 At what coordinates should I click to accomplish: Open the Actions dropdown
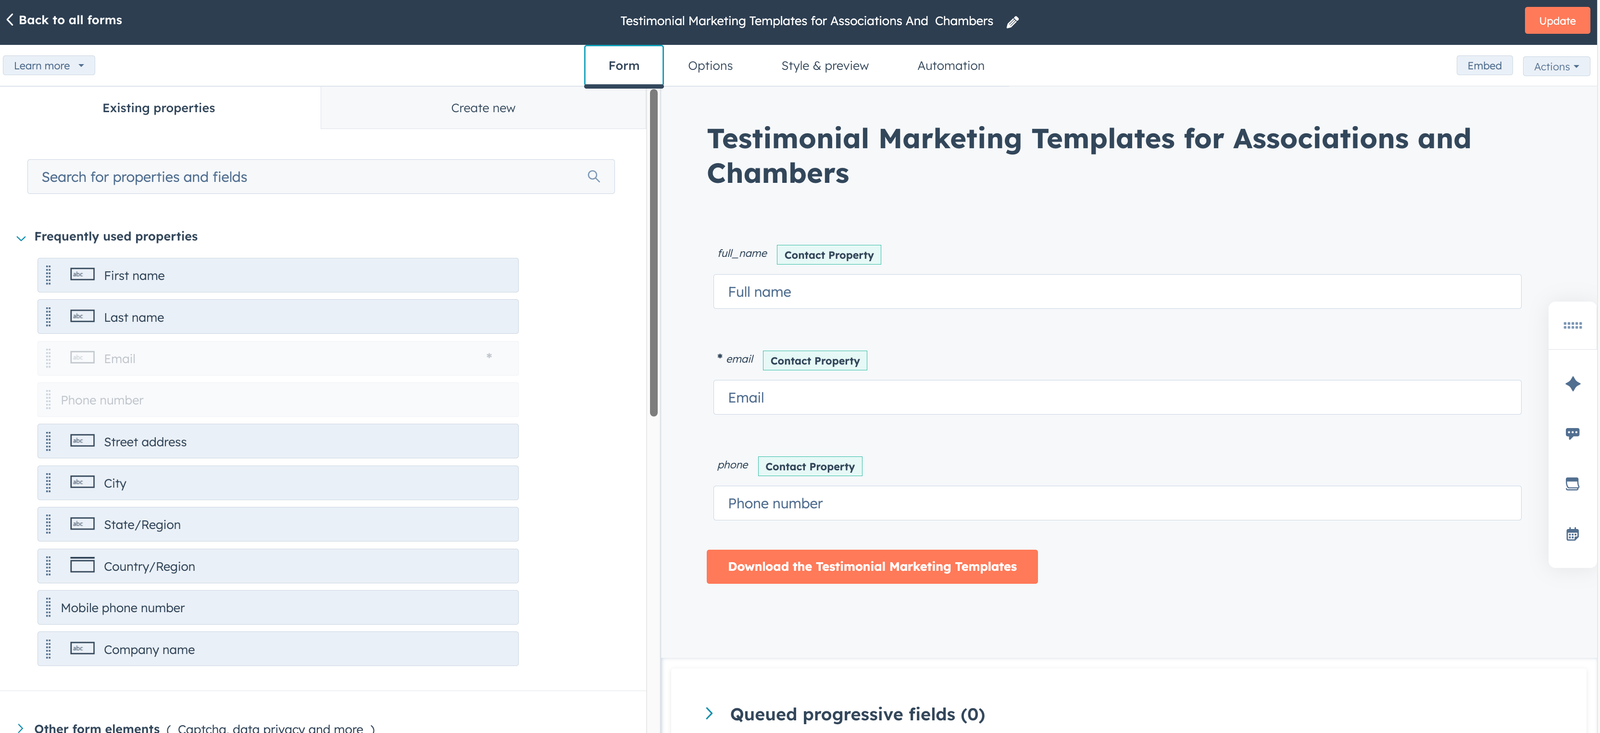click(x=1556, y=66)
